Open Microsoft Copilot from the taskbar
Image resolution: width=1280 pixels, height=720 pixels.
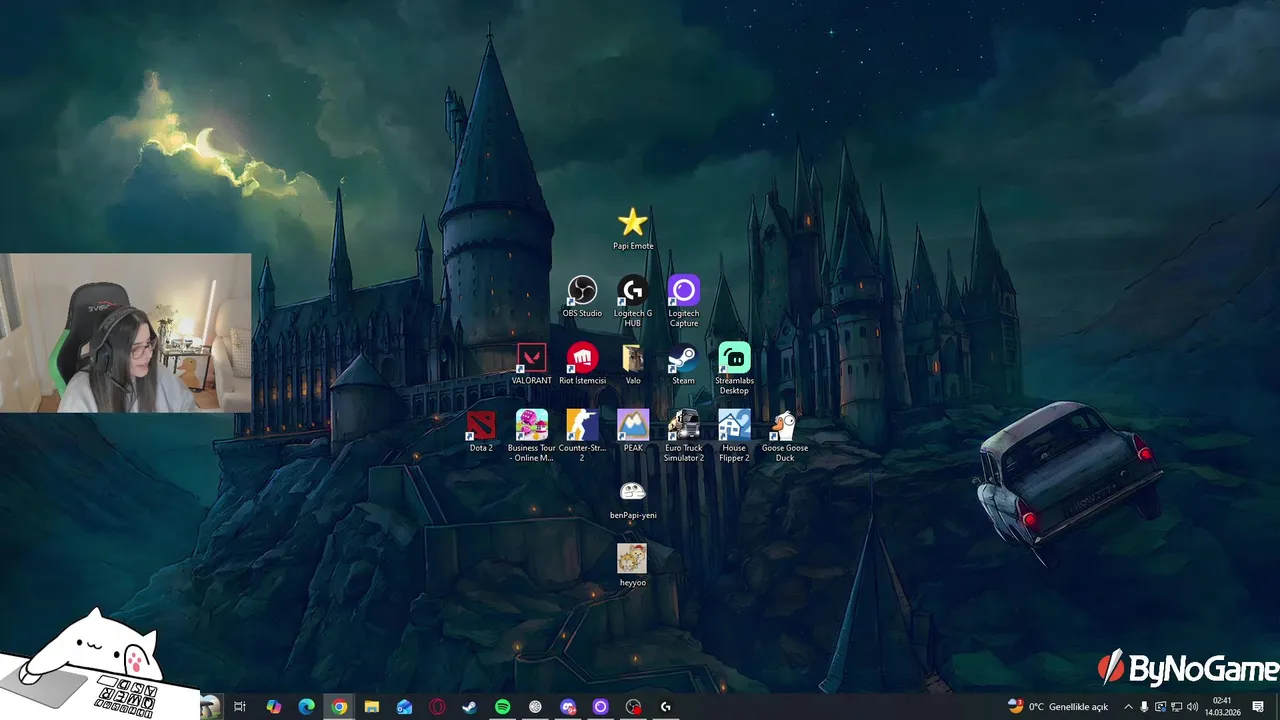coord(274,707)
